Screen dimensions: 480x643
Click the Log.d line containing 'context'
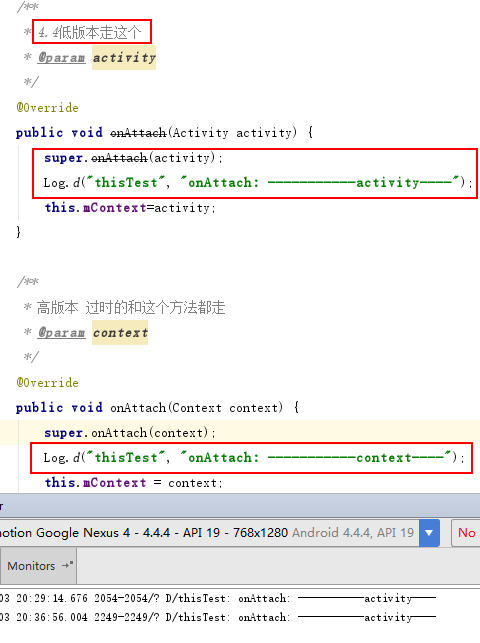[254, 458]
